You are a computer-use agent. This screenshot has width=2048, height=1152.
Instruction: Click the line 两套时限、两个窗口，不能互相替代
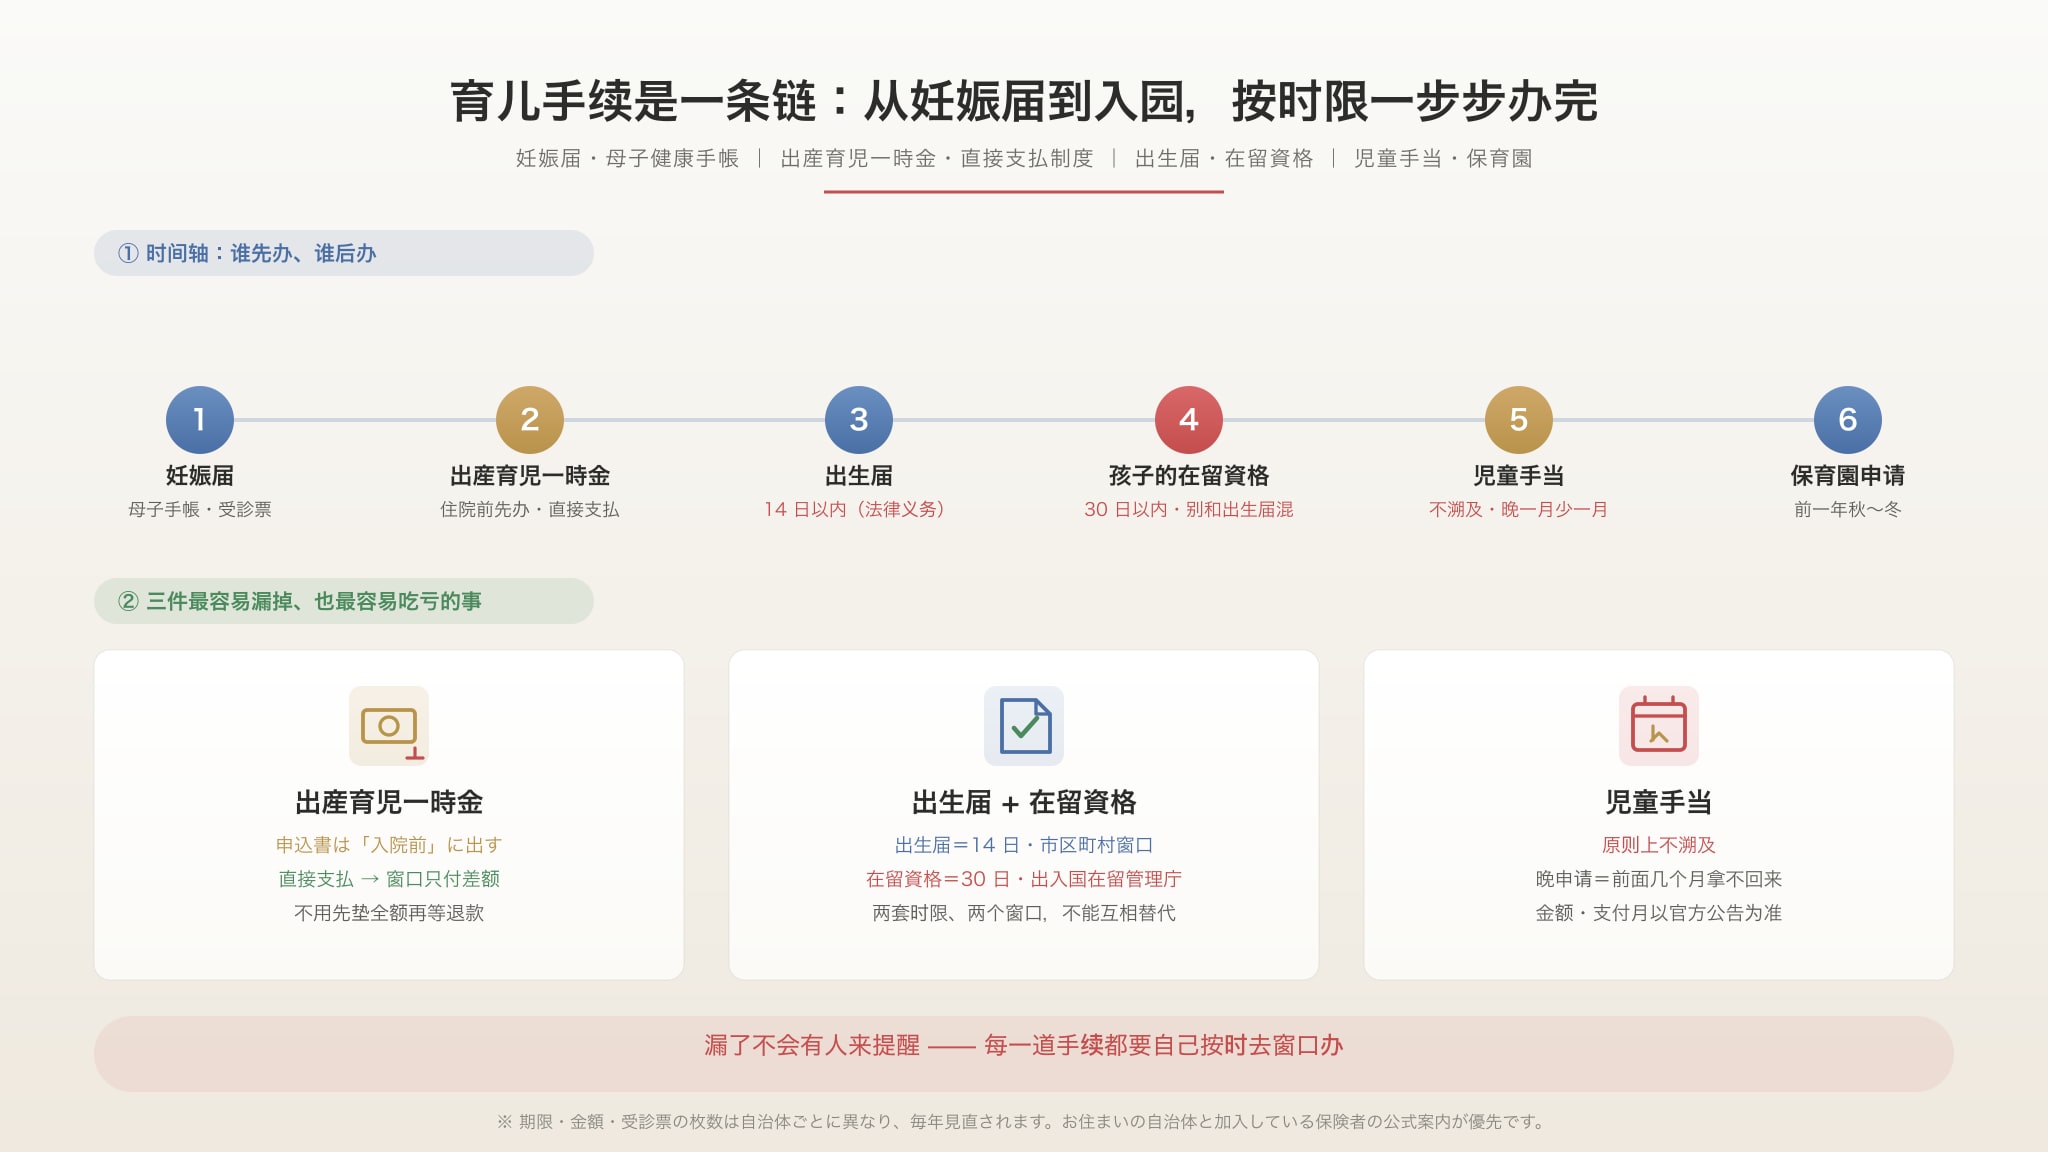pyautogui.click(x=1024, y=913)
